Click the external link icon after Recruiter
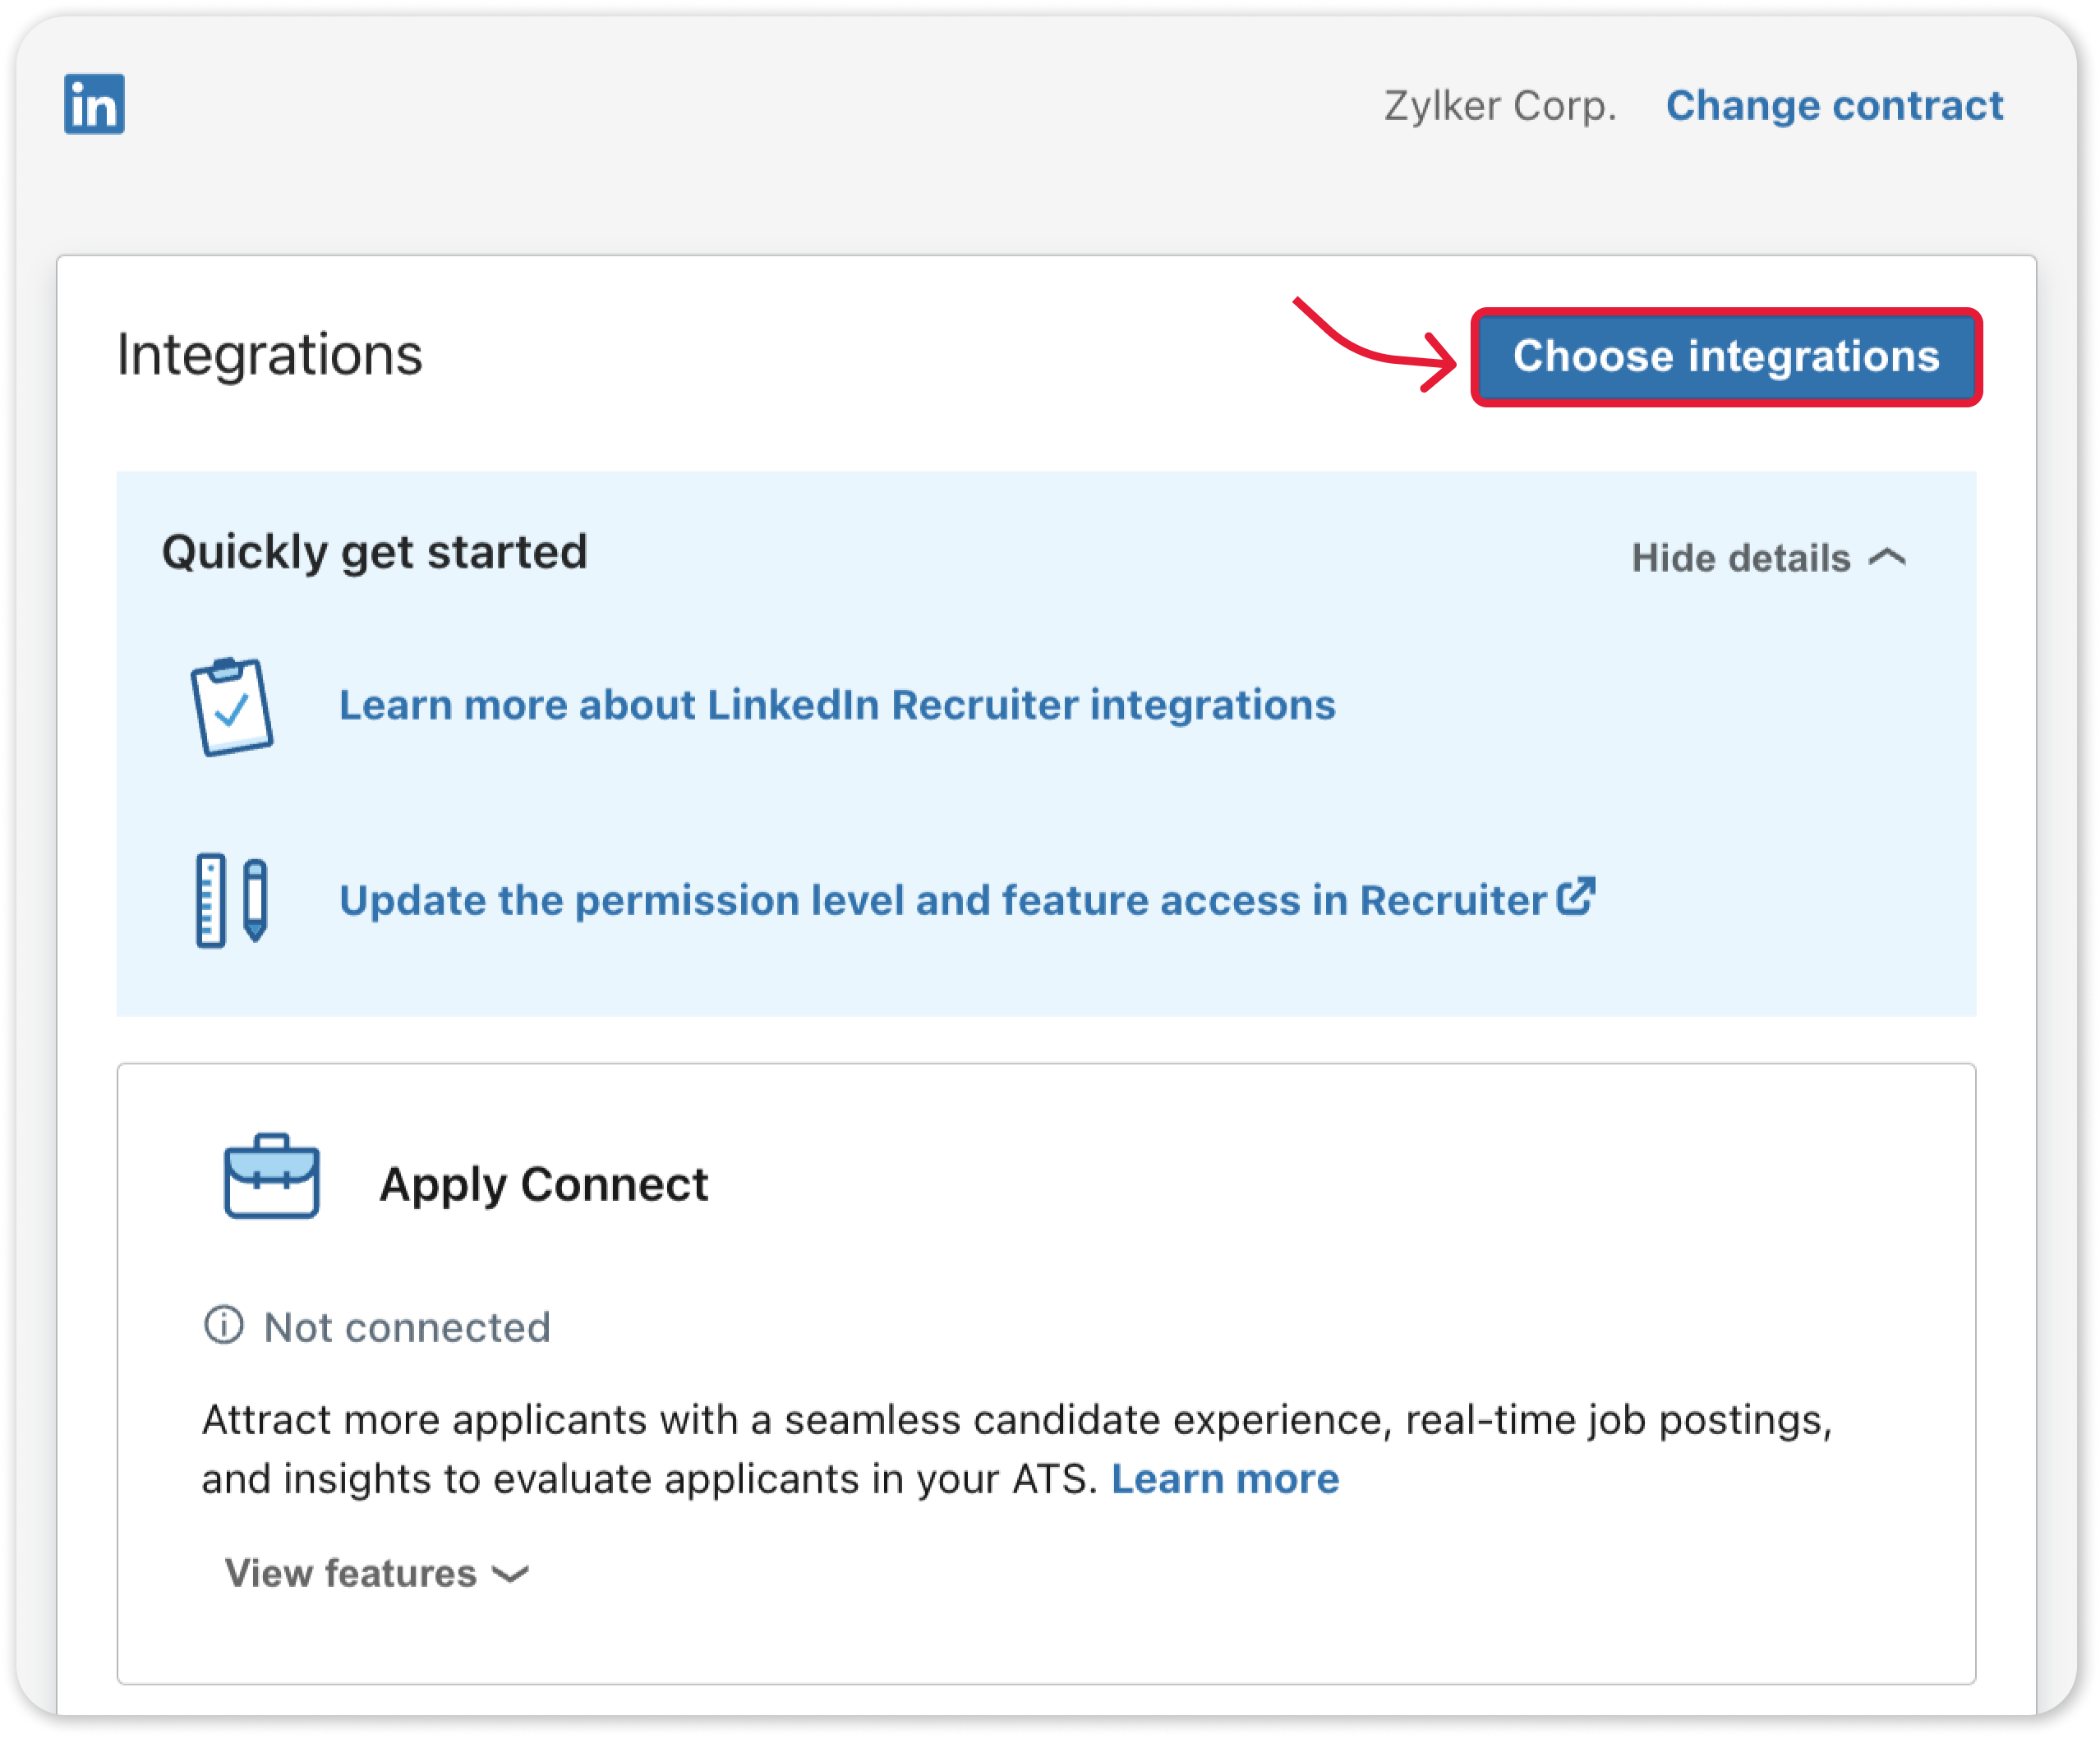Screen dimensions: 2100x1738 [1576, 896]
